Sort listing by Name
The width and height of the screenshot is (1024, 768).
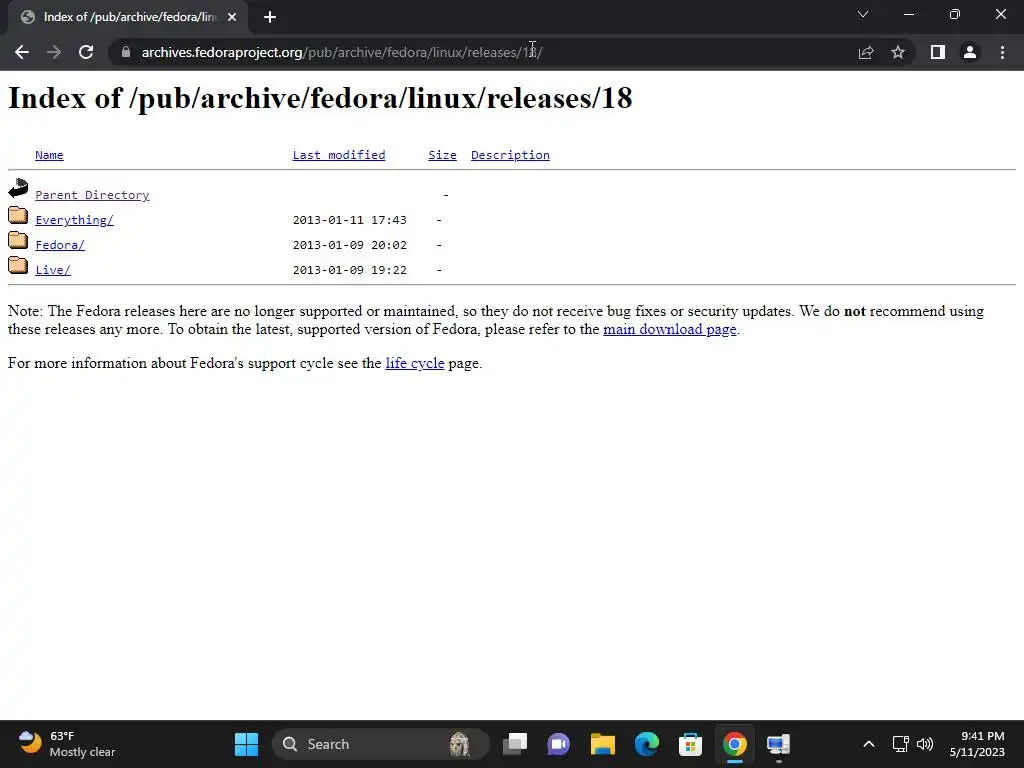click(49, 155)
